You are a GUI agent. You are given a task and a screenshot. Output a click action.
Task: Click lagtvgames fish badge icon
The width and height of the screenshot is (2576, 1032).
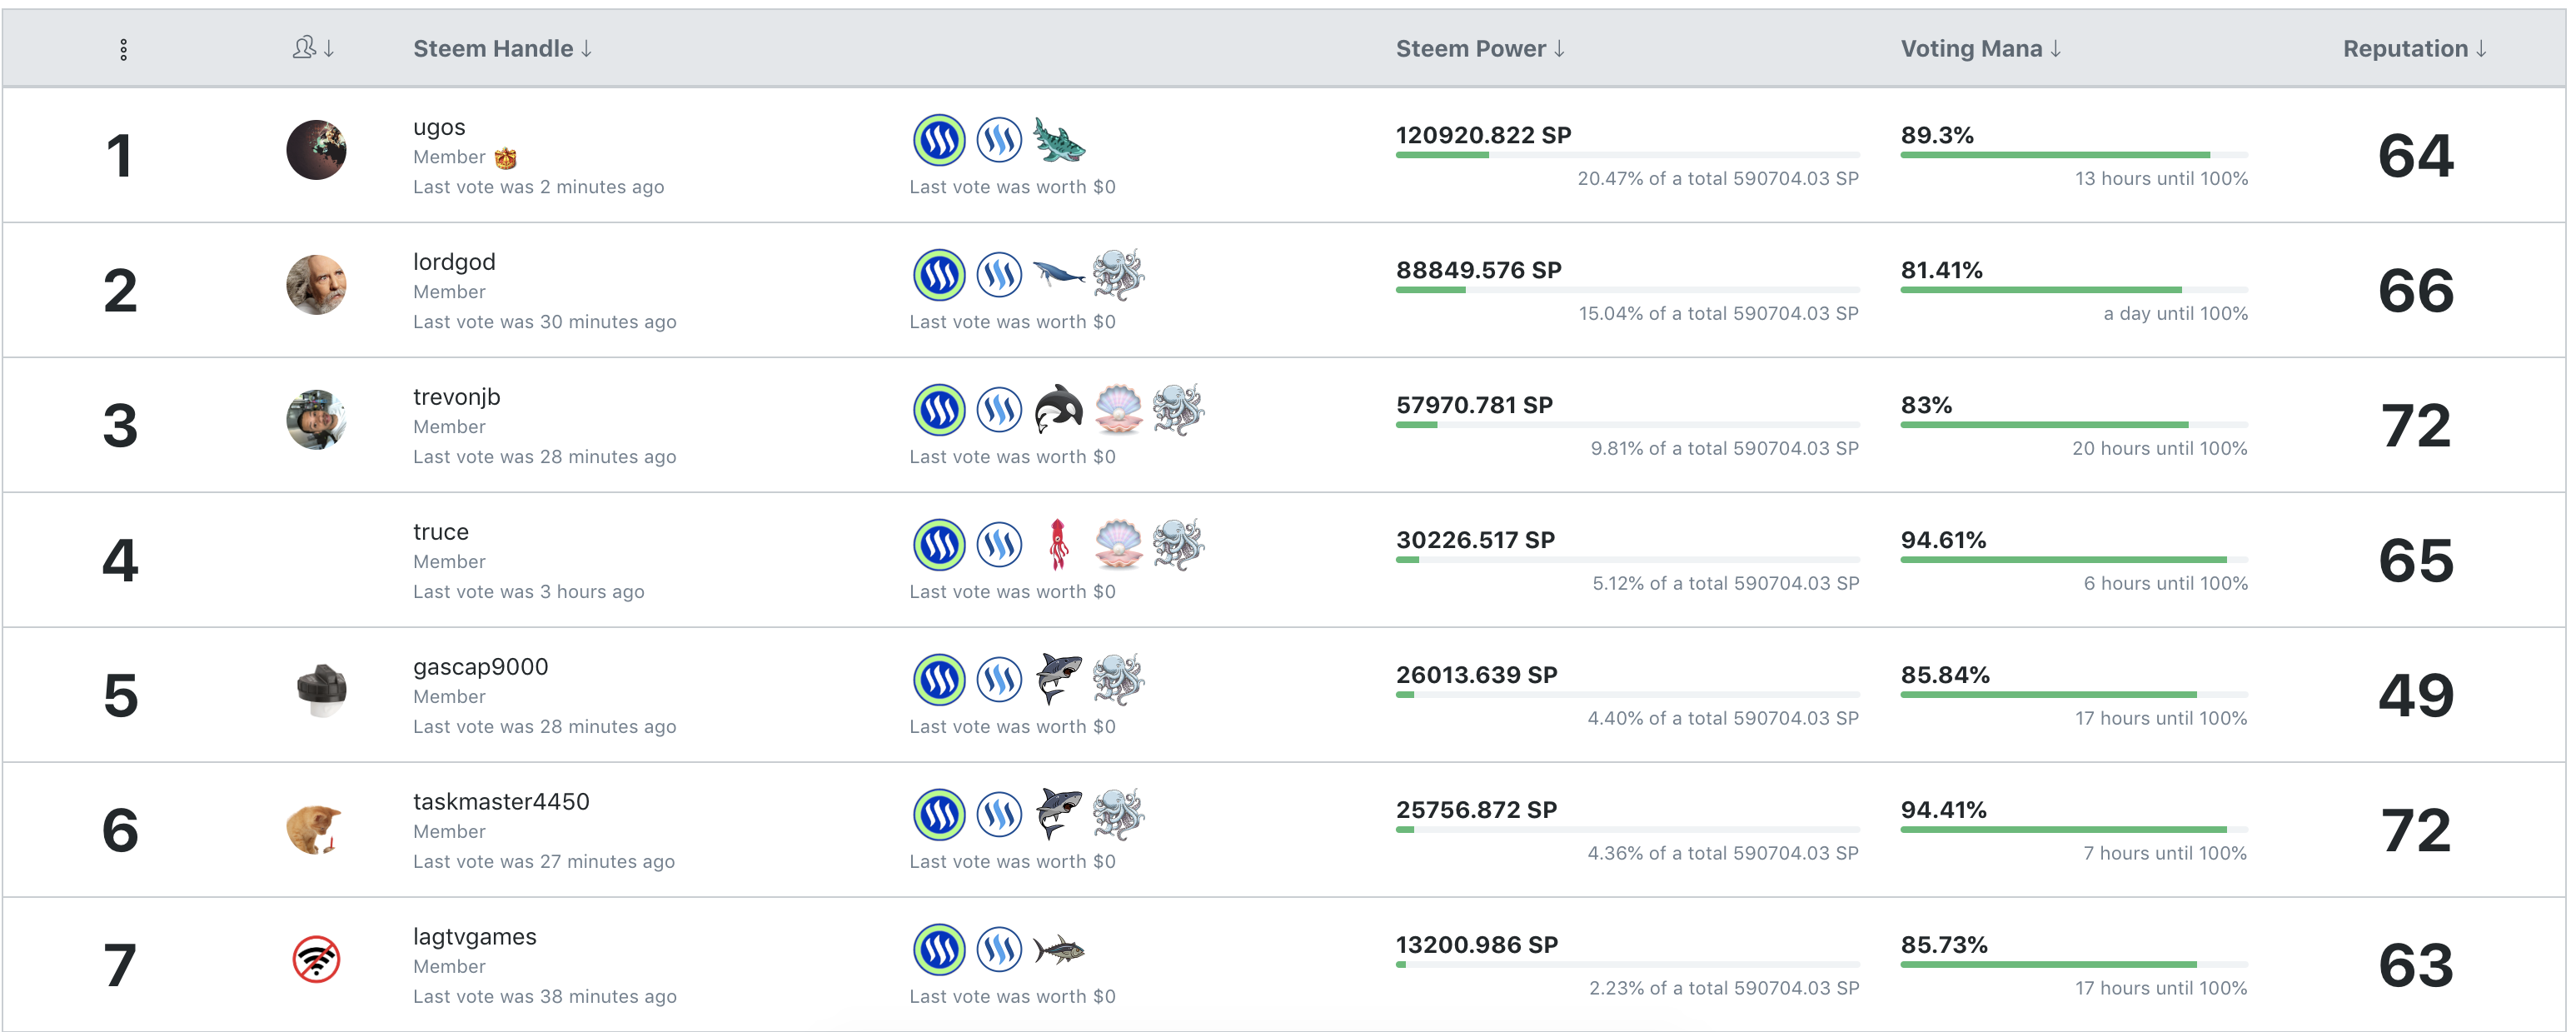(1058, 949)
